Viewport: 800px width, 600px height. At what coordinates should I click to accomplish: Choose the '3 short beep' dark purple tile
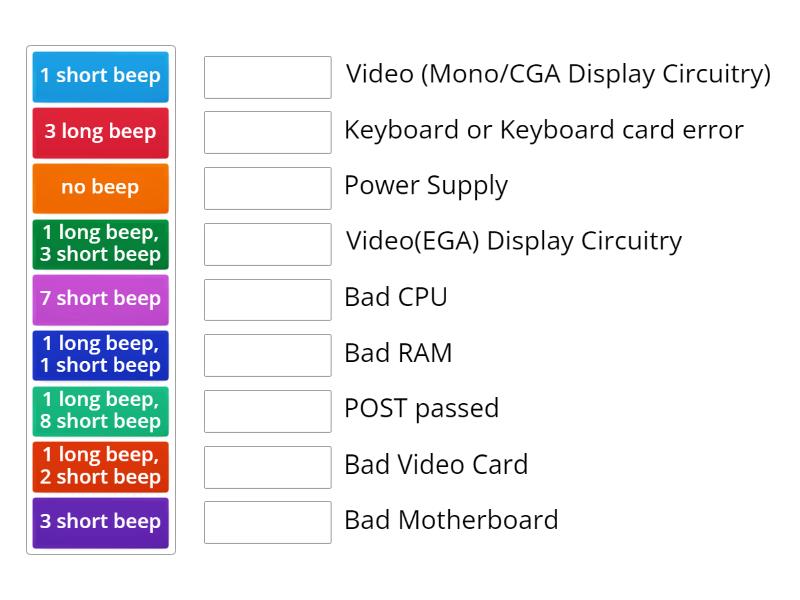click(99, 521)
